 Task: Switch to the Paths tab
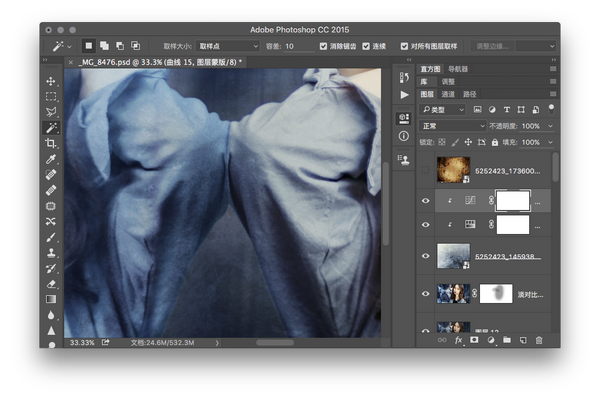point(470,94)
